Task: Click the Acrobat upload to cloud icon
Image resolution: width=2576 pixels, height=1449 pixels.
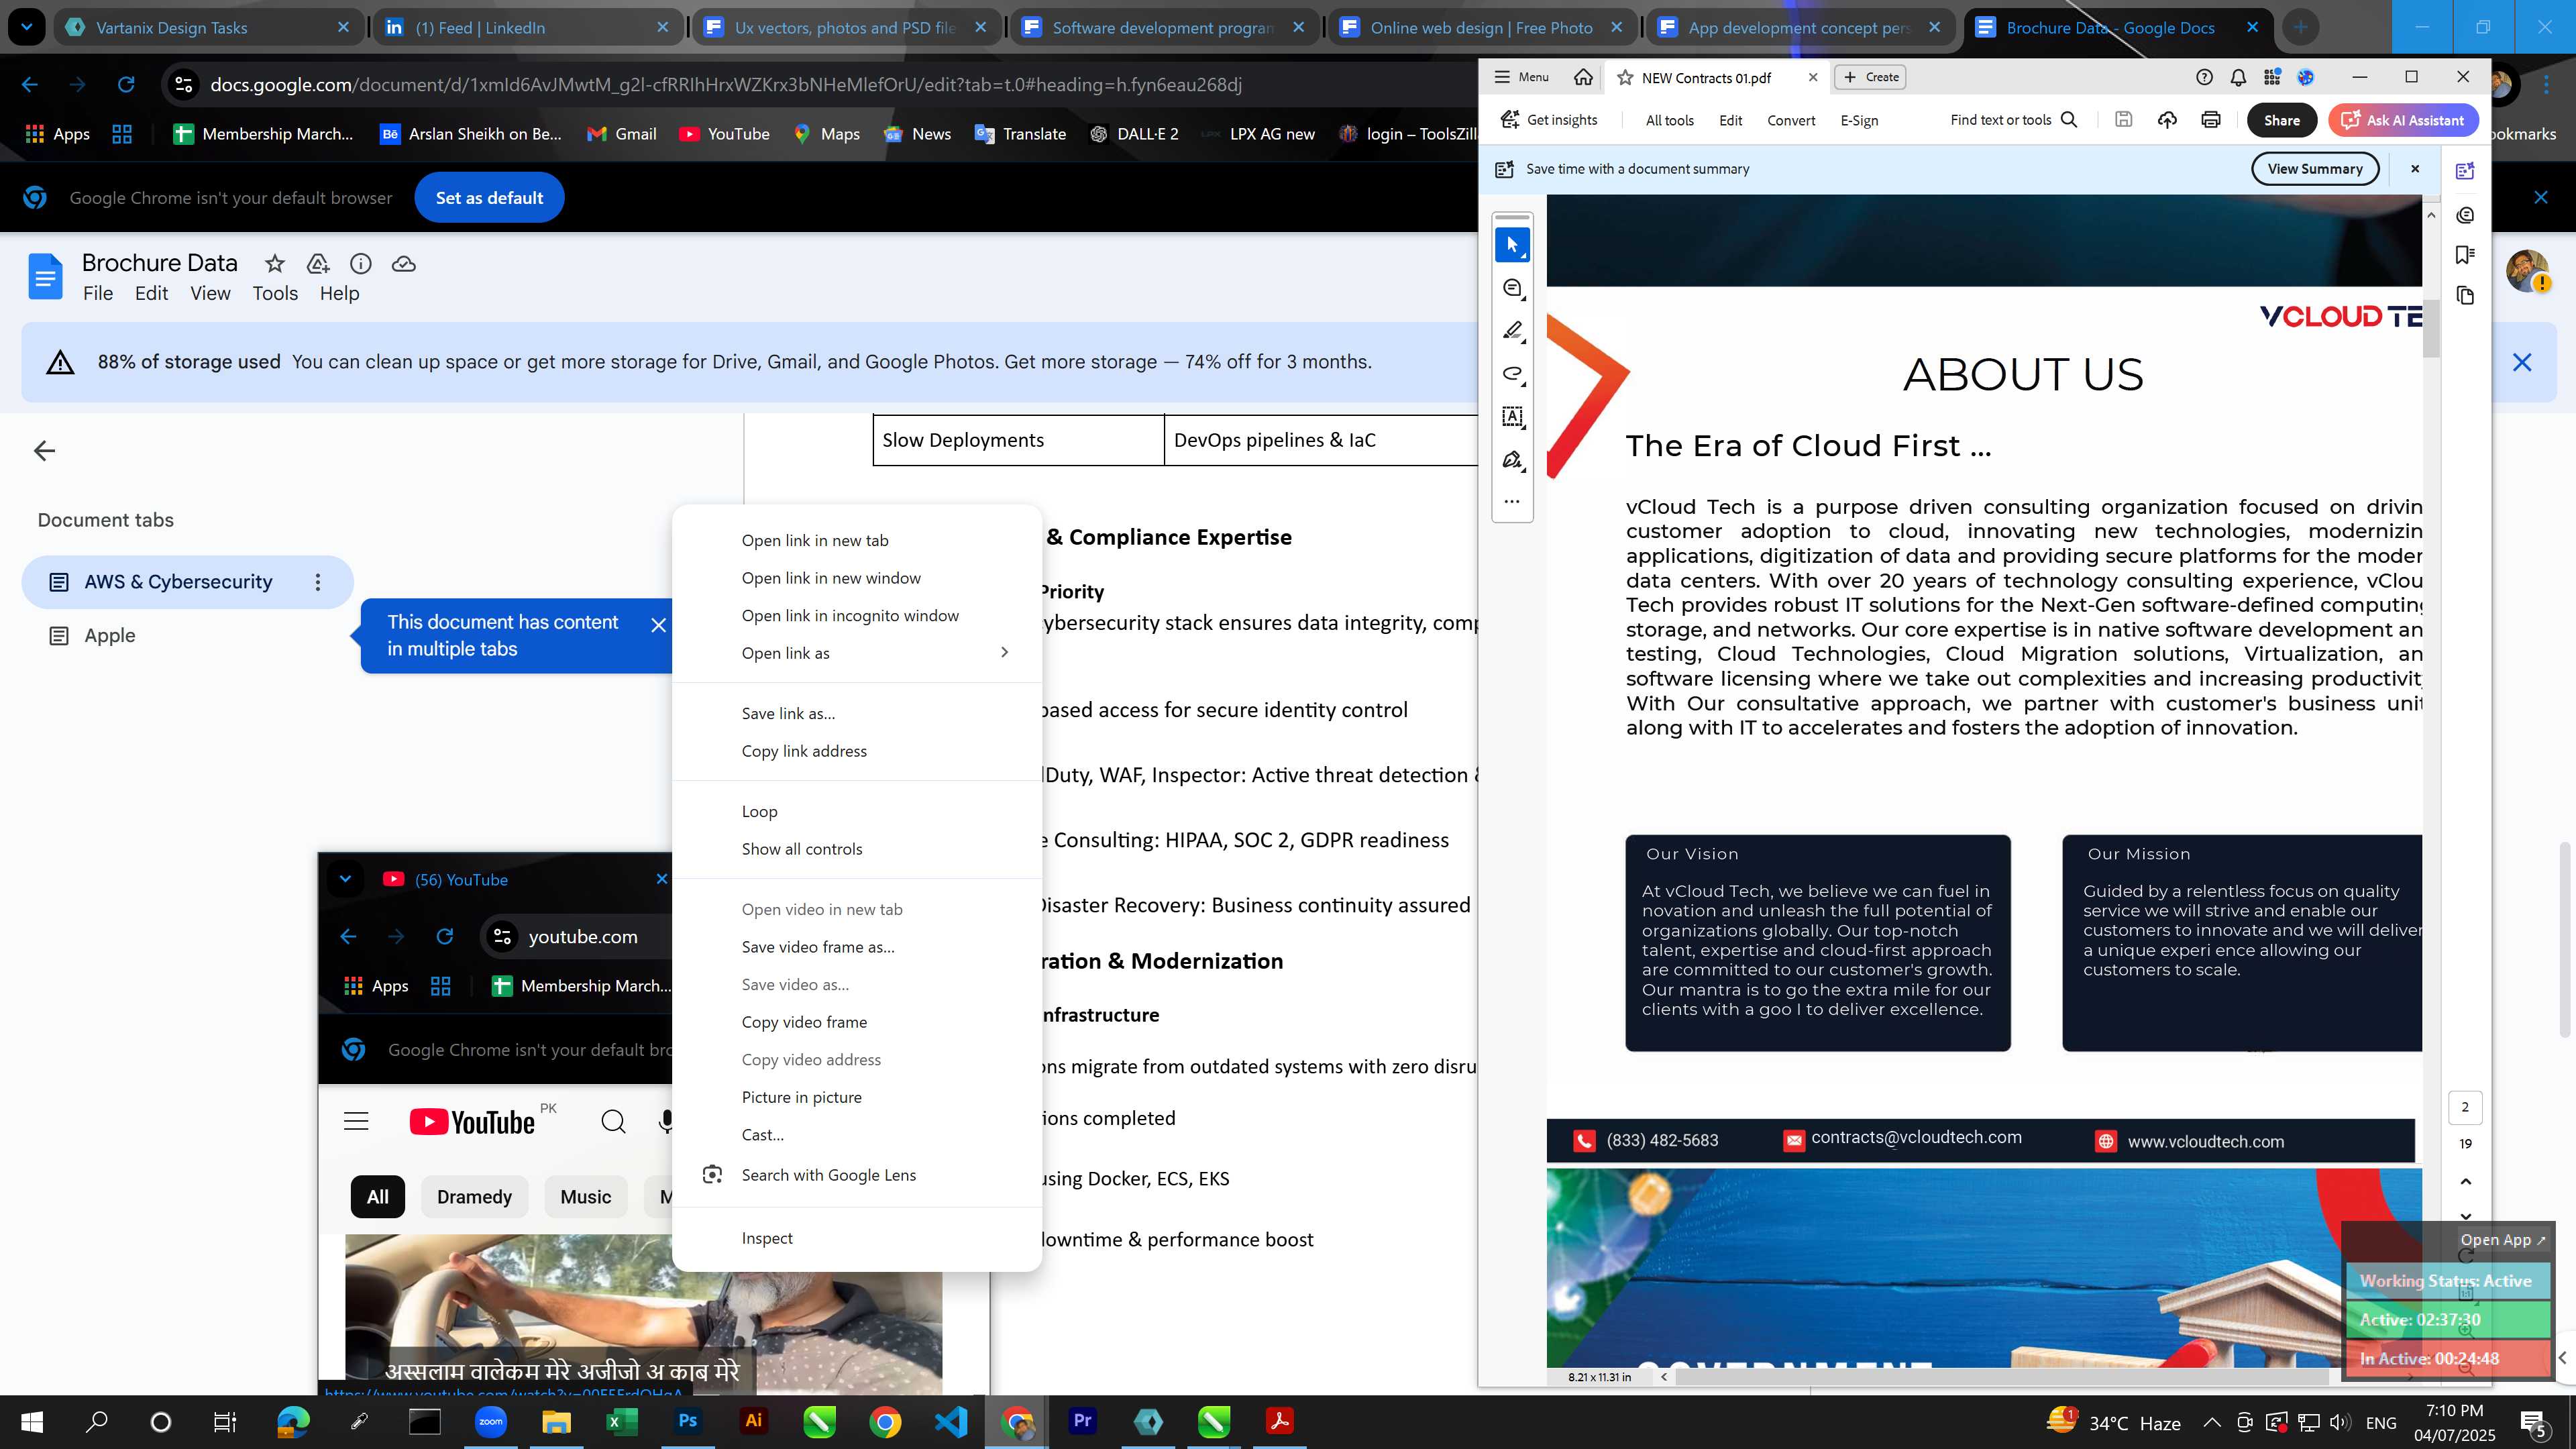Action: [x=2167, y=120]
